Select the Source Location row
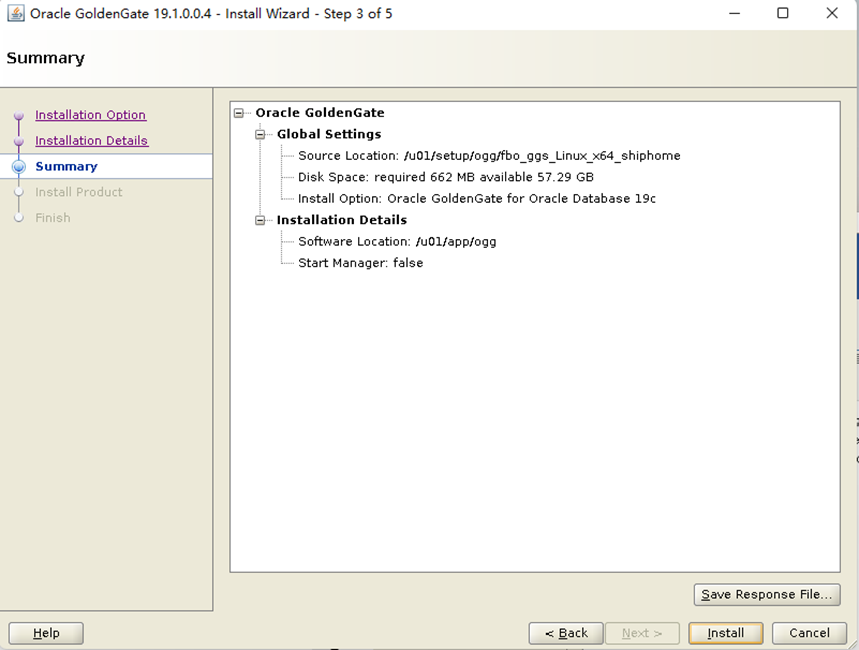 tap(489, 156)
